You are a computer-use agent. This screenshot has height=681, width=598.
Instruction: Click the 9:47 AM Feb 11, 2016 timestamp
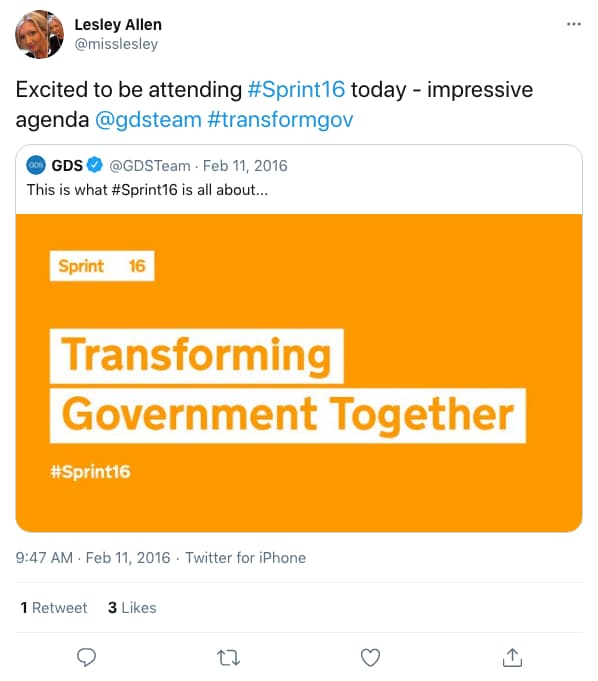pyautogui.click(x=93, y=558)
